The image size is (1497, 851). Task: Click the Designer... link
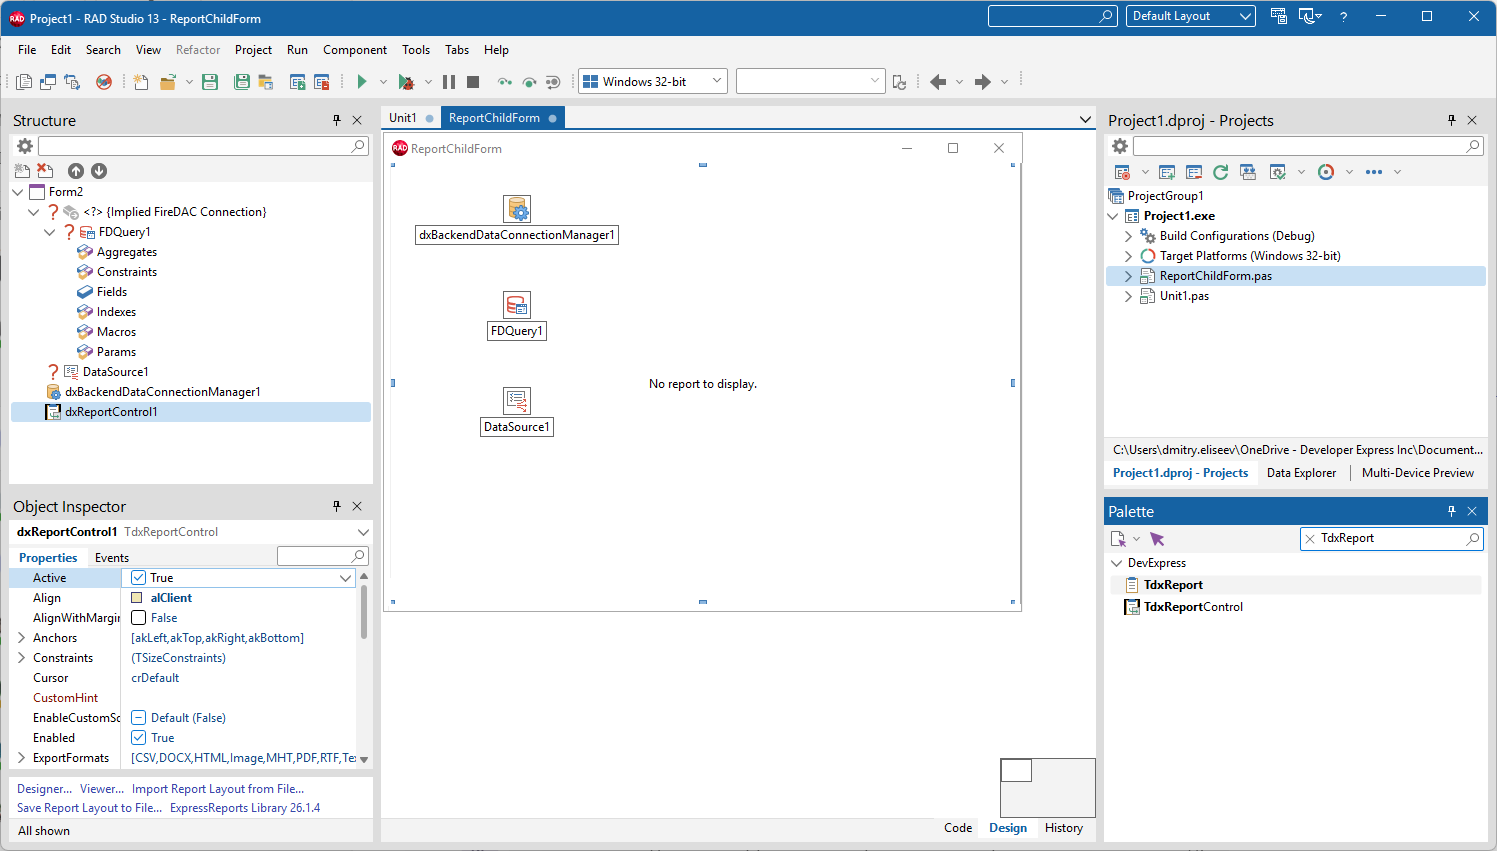(44, 789)
